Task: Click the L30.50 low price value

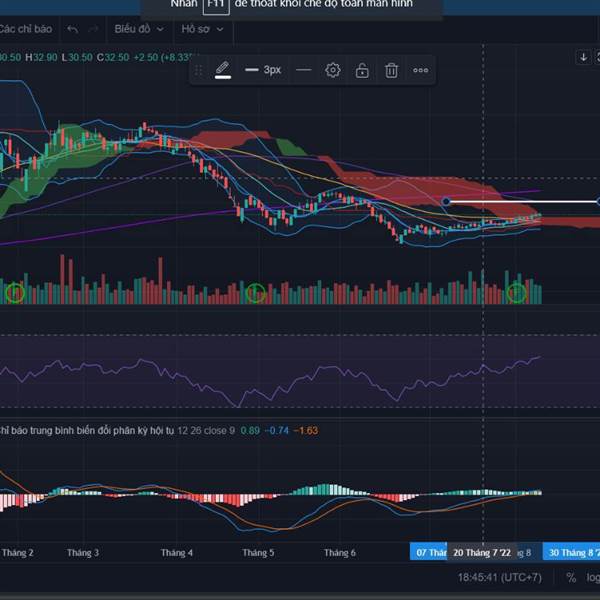Action: click(x=77, y=57)
